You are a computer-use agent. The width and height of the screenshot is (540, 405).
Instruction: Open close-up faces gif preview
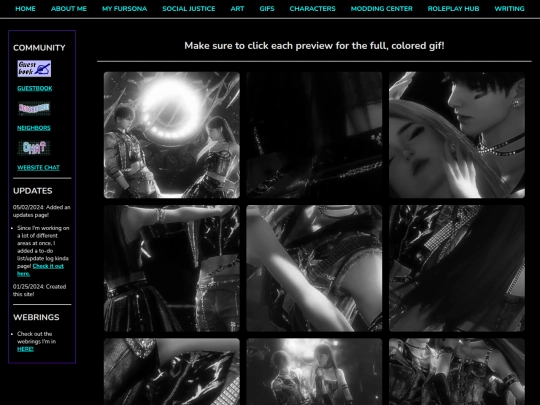(x=457, y=135)
